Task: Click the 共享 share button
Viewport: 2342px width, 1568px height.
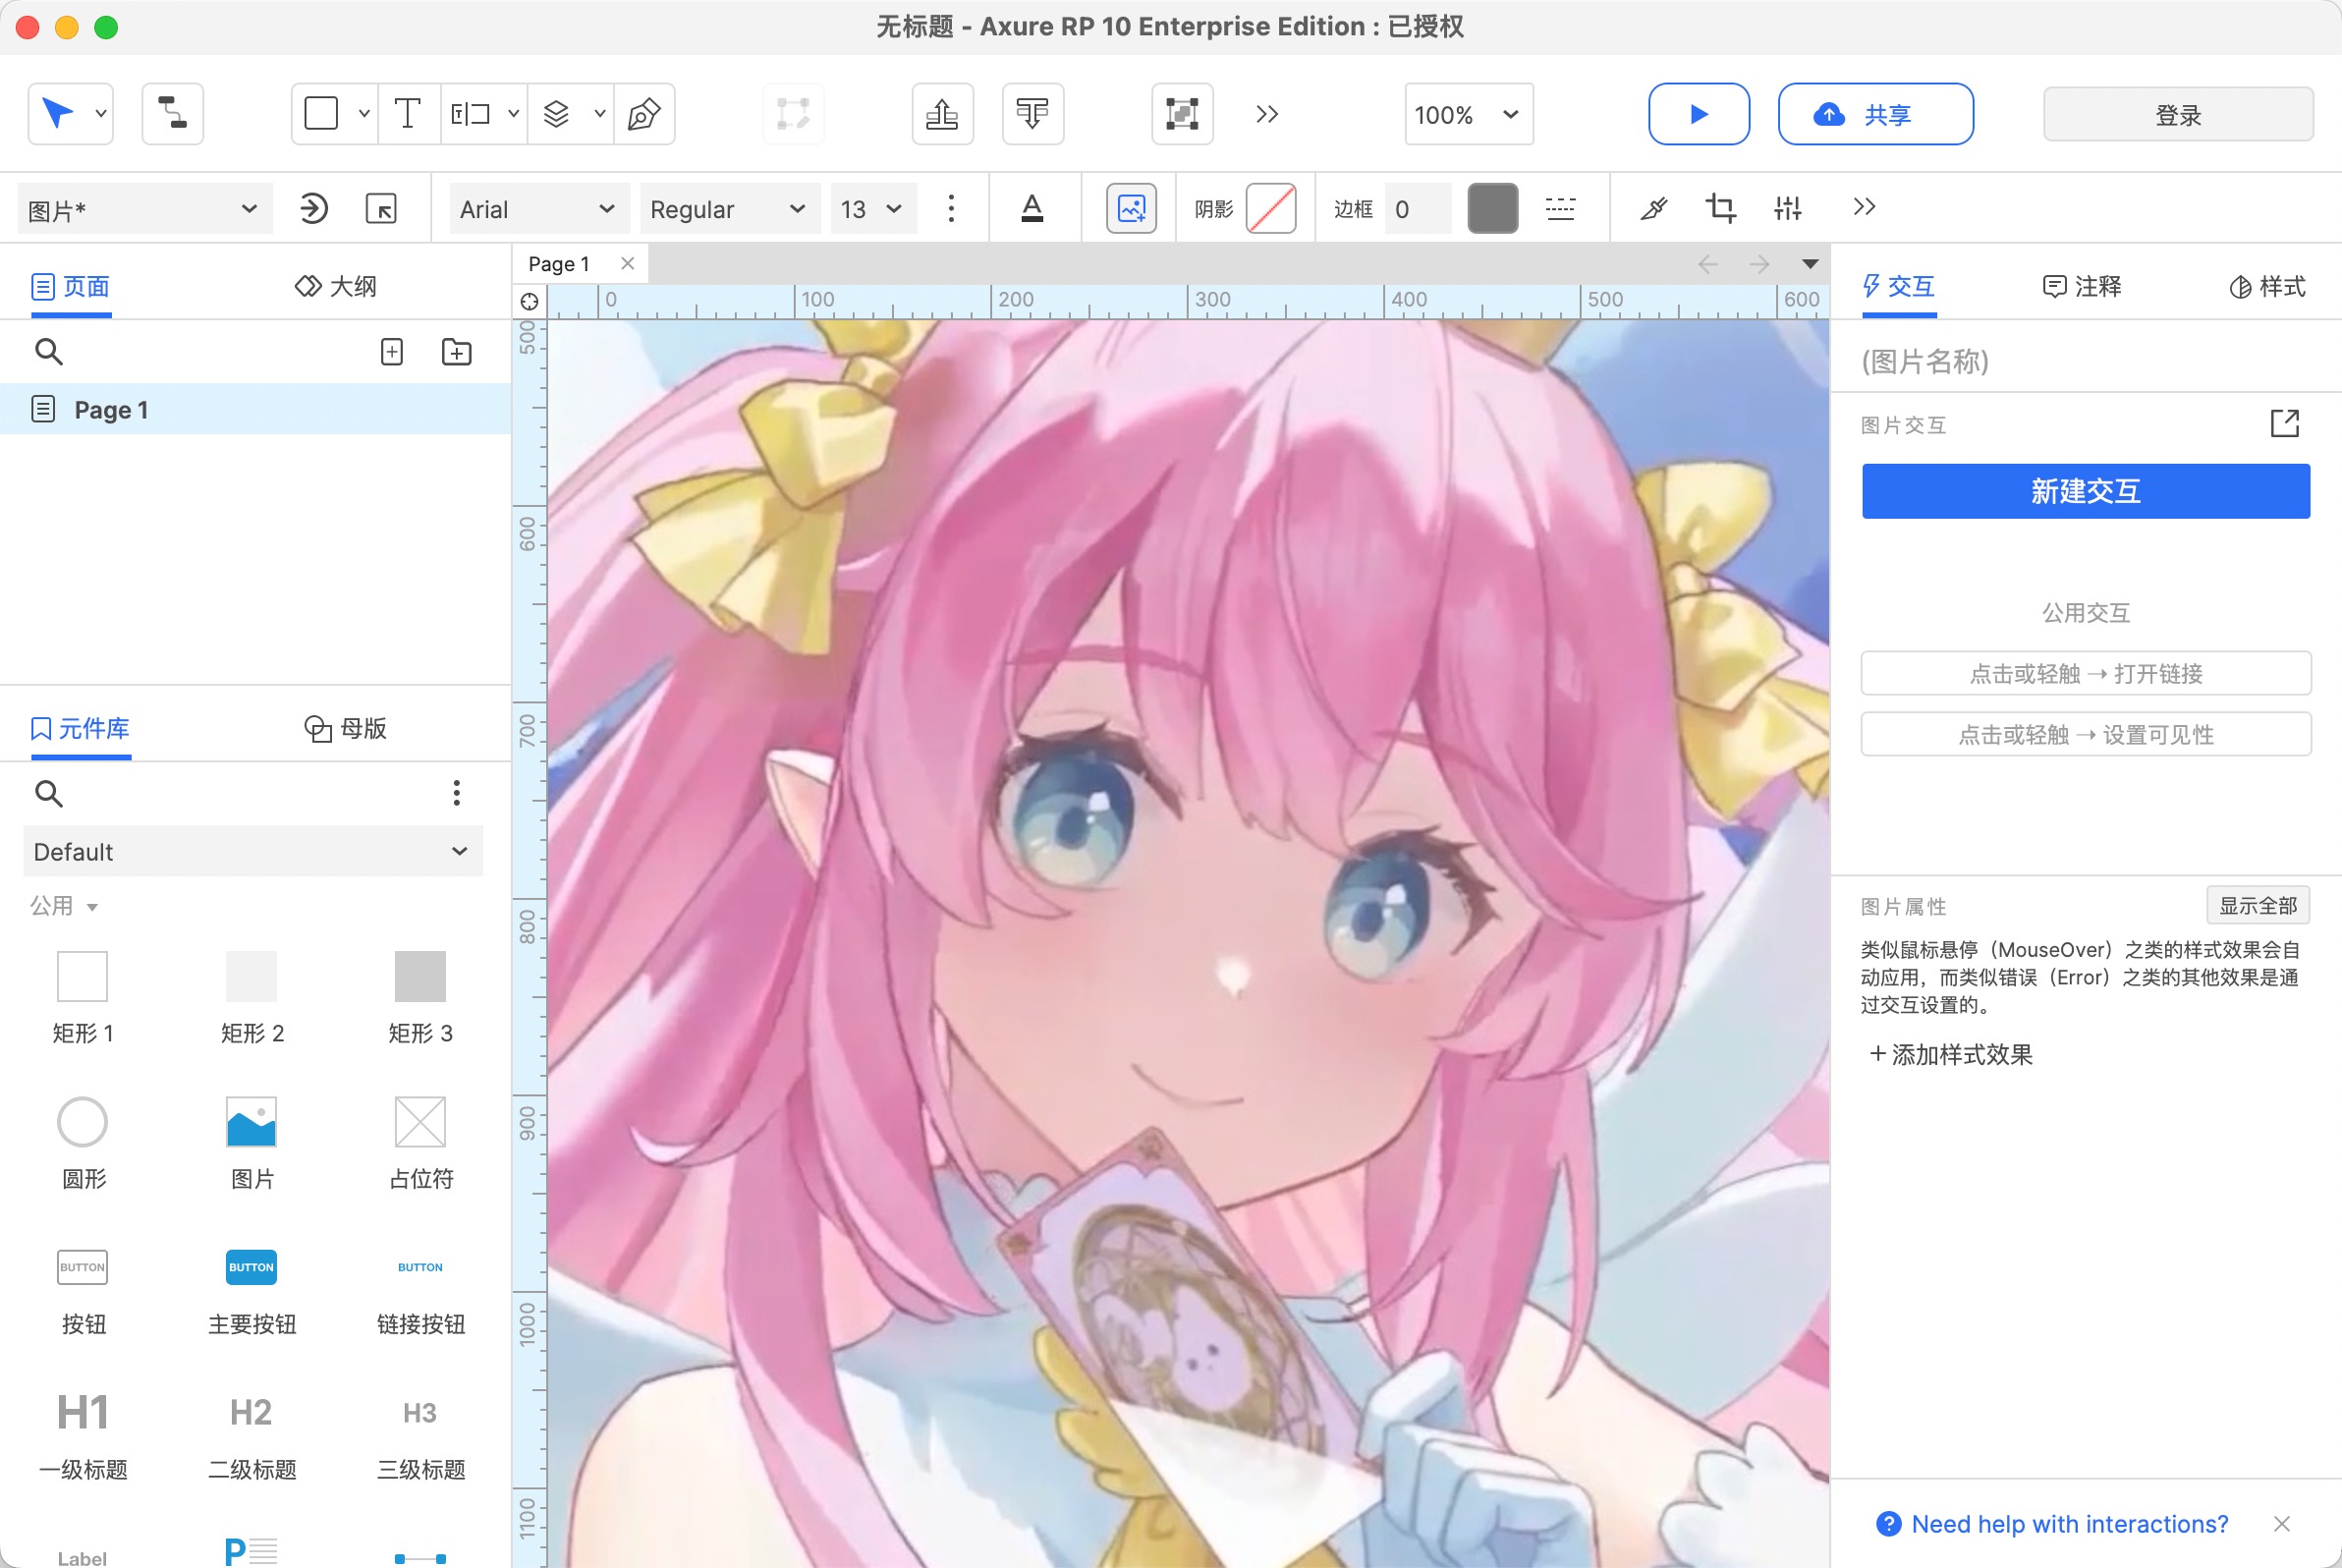Action: 1875,114
